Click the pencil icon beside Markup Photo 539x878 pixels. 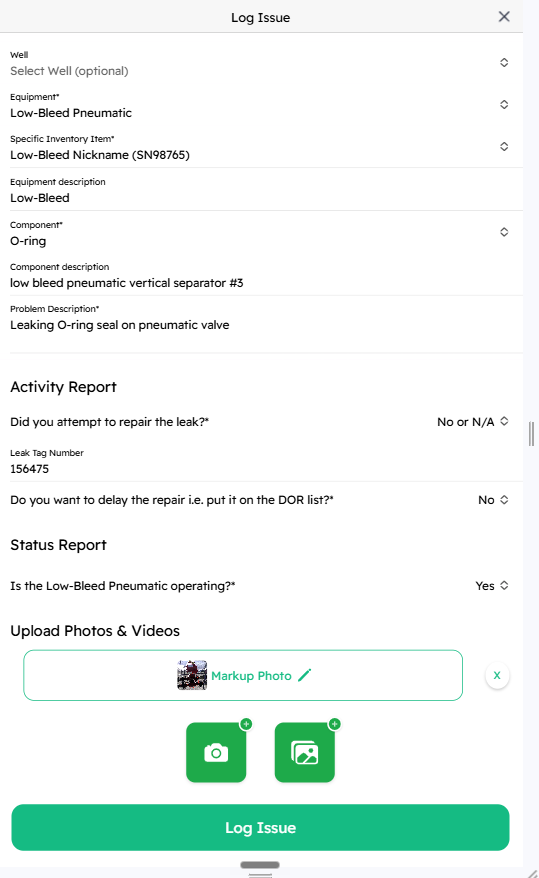click(304, 675)
